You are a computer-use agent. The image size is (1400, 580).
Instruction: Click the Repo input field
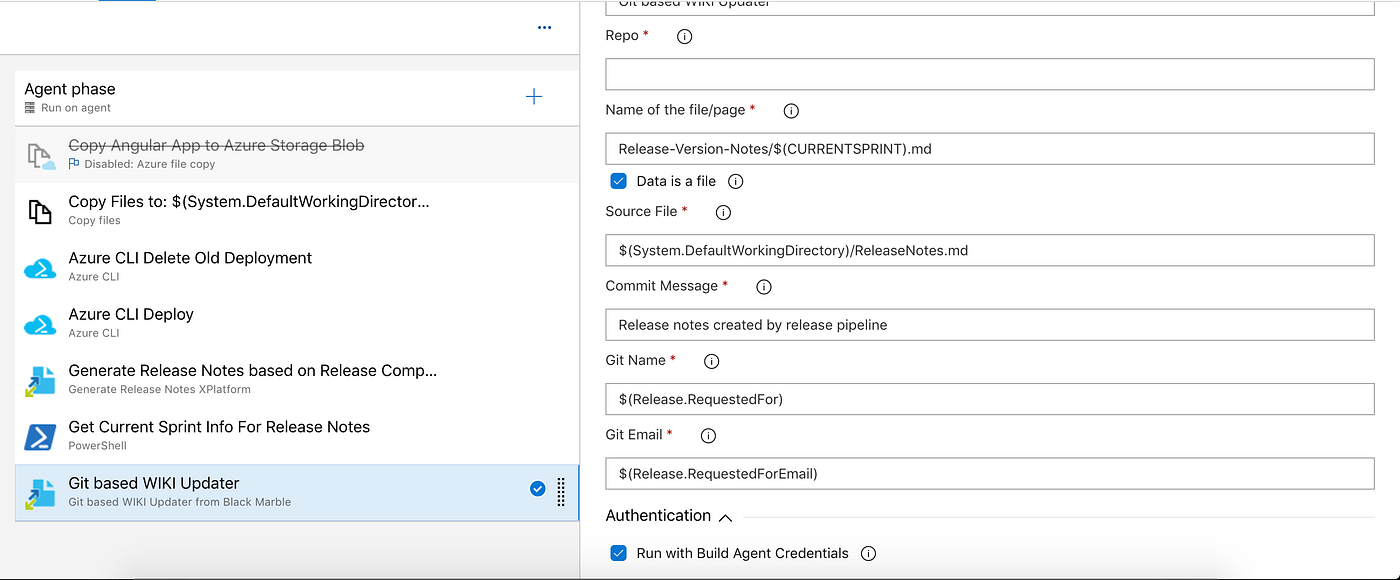(989, 75)
